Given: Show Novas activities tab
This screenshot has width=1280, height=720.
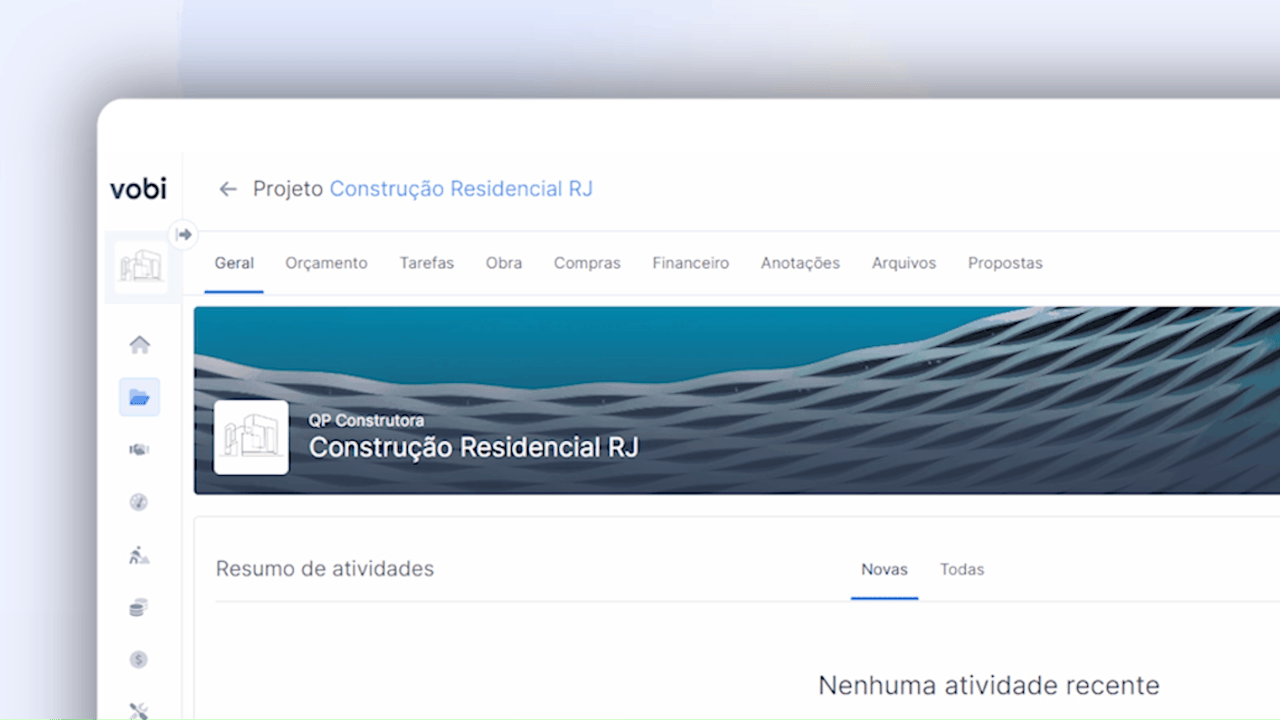Looking at the screenshot, I should [x=885, y=570].
